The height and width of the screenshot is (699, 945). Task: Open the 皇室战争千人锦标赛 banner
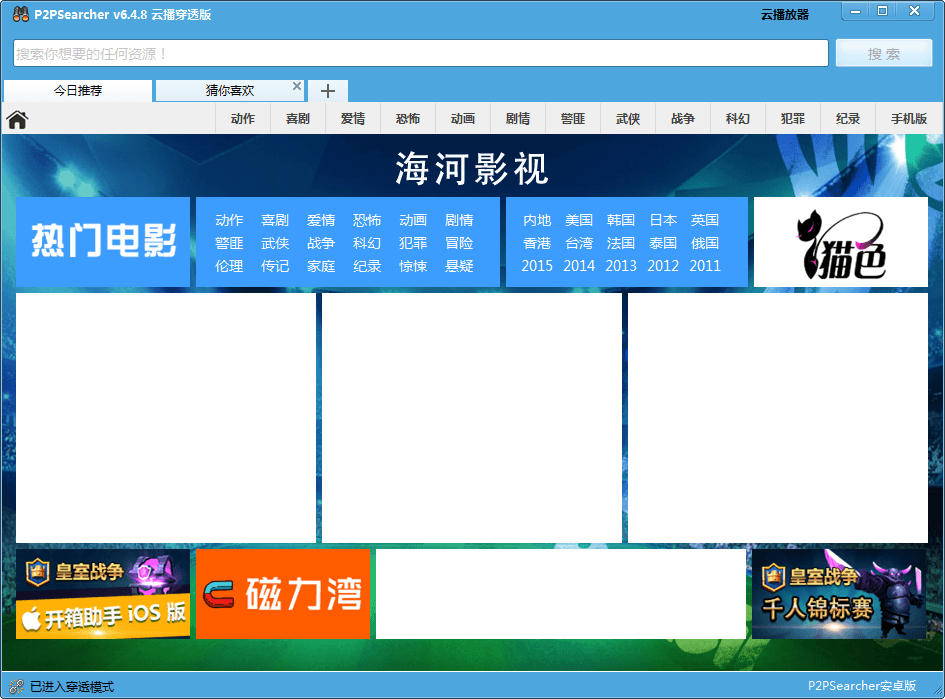pyautogui.click(x=838, y=594)
